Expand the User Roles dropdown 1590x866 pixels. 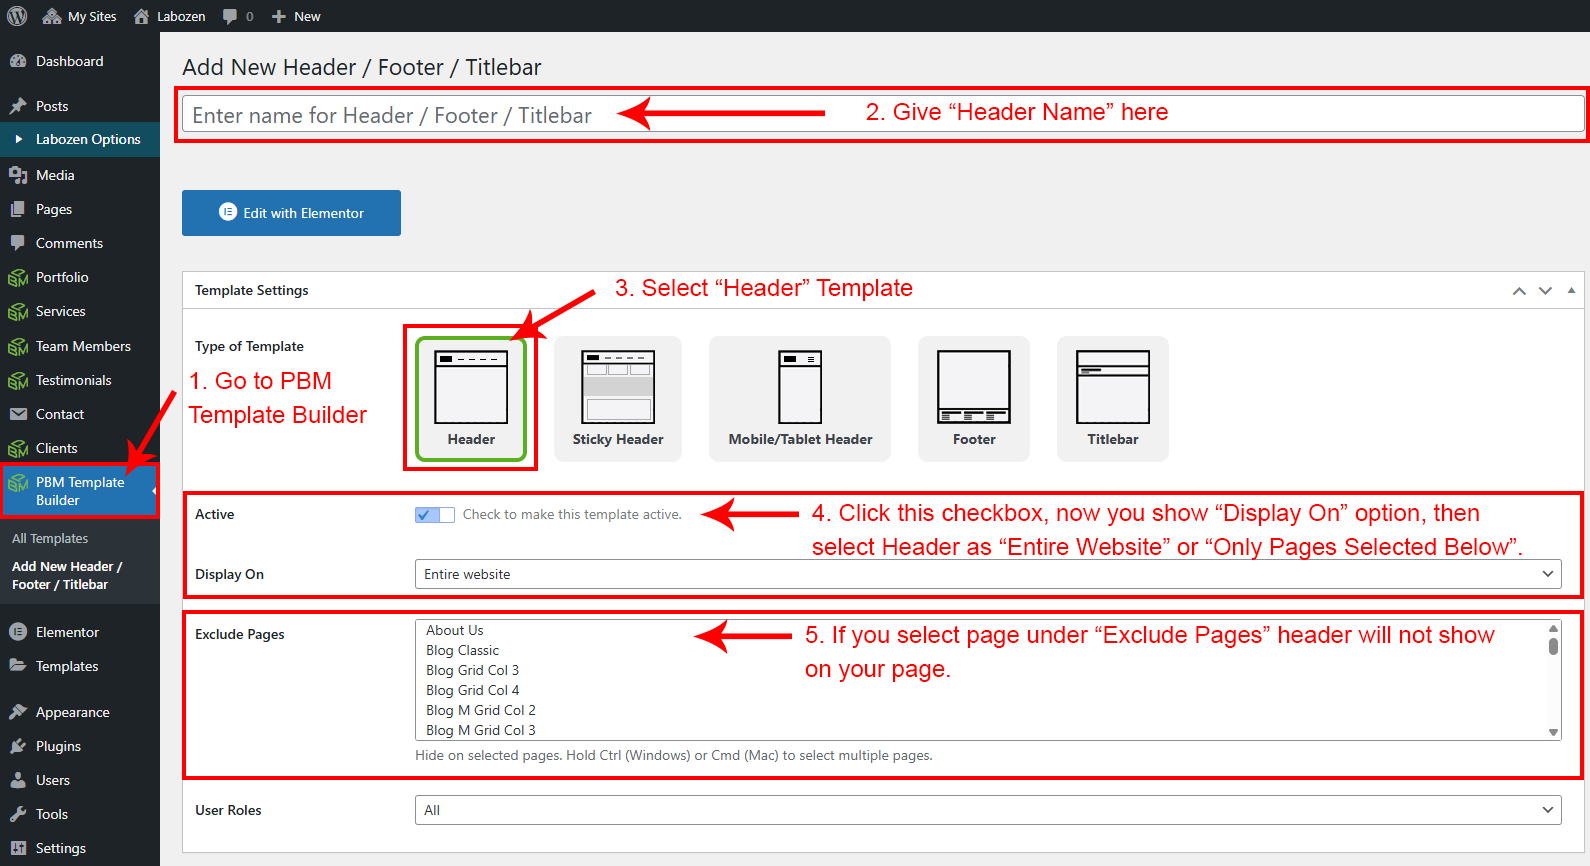click(987, 810)
